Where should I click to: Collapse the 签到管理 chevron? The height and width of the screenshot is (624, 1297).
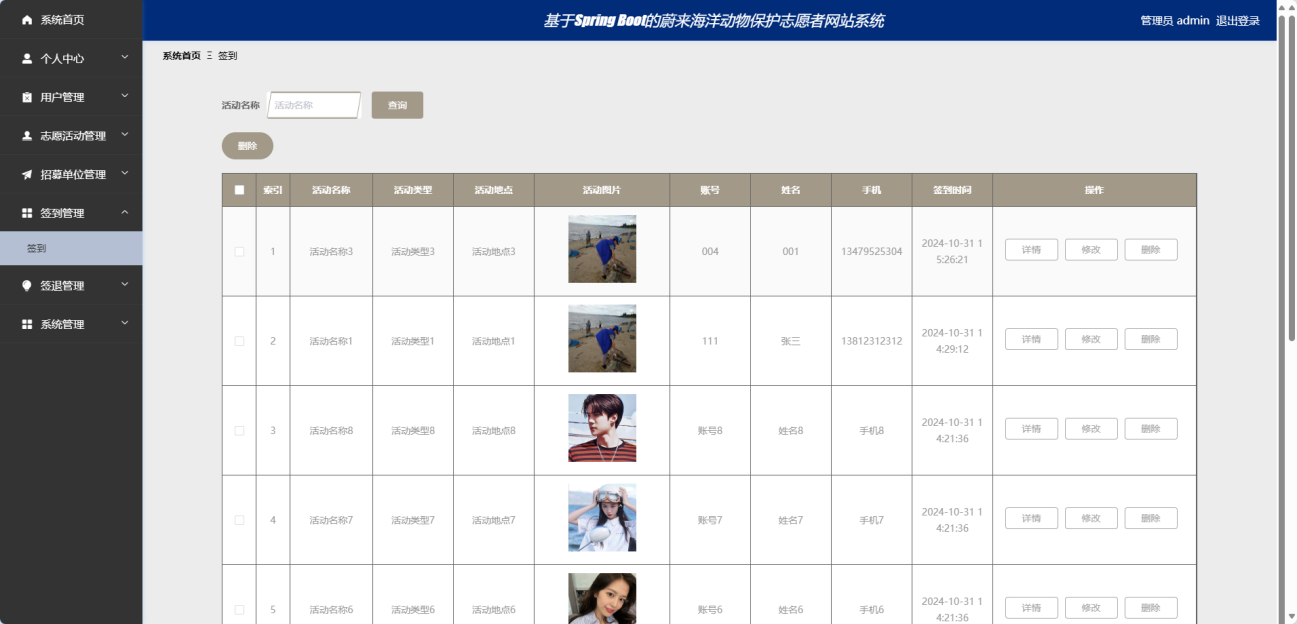point(125,212)
